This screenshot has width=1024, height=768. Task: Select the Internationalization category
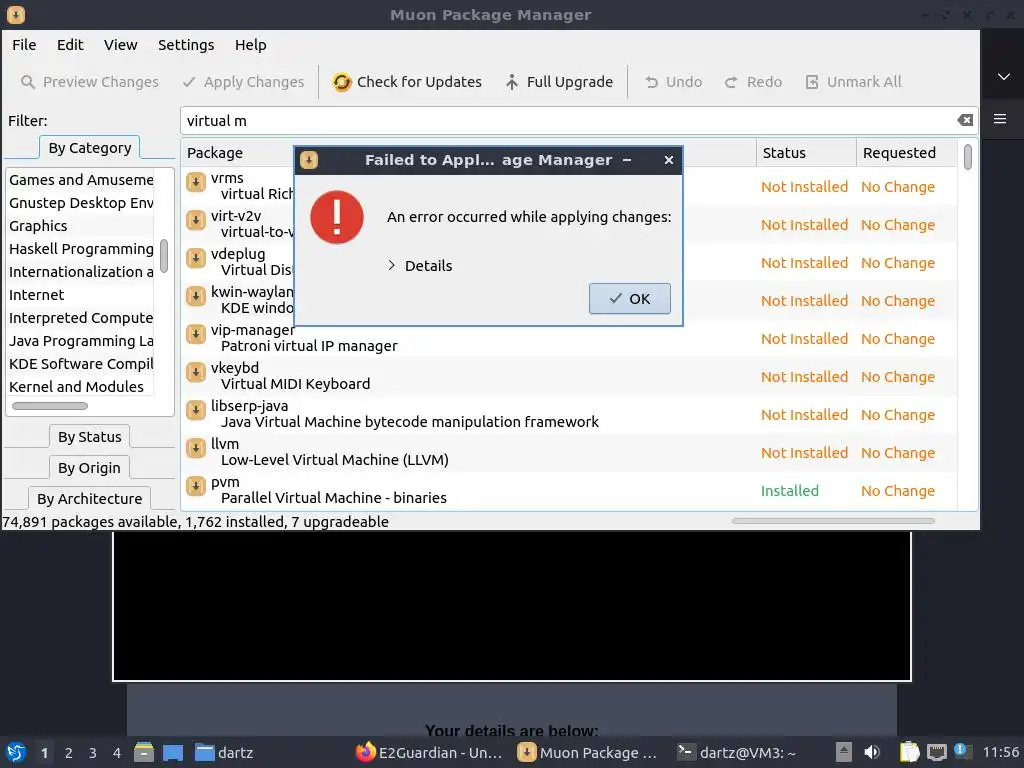(81, 271)
